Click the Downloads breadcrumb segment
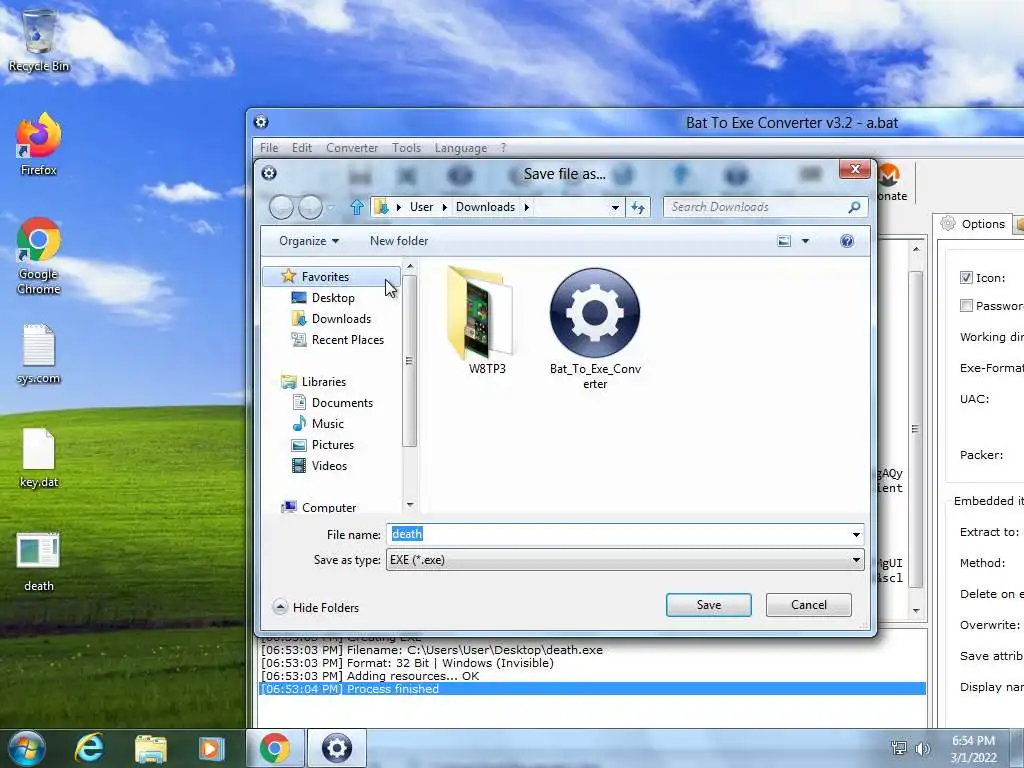Viewport: 1024px width, 768px height. tap(485, 207)
